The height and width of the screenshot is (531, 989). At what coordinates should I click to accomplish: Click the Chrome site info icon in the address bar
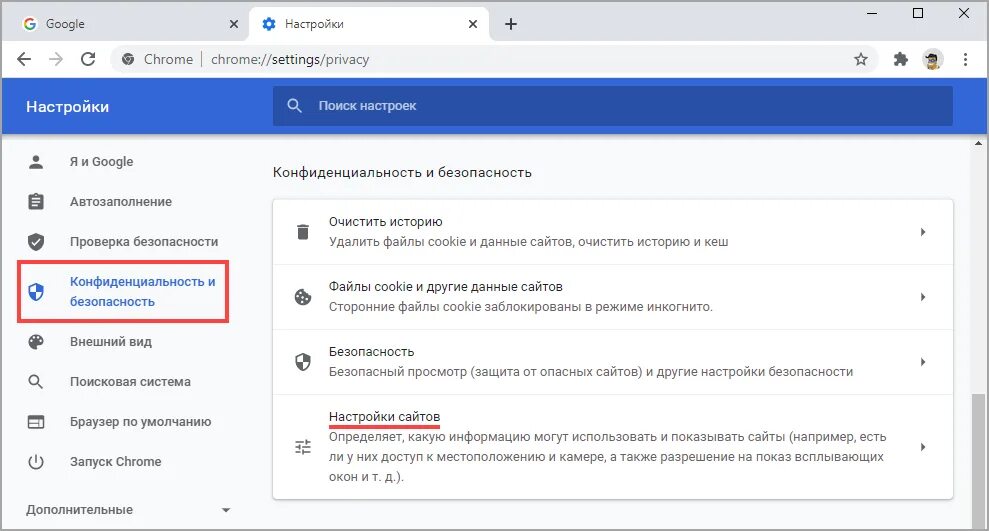coord(128,59)
